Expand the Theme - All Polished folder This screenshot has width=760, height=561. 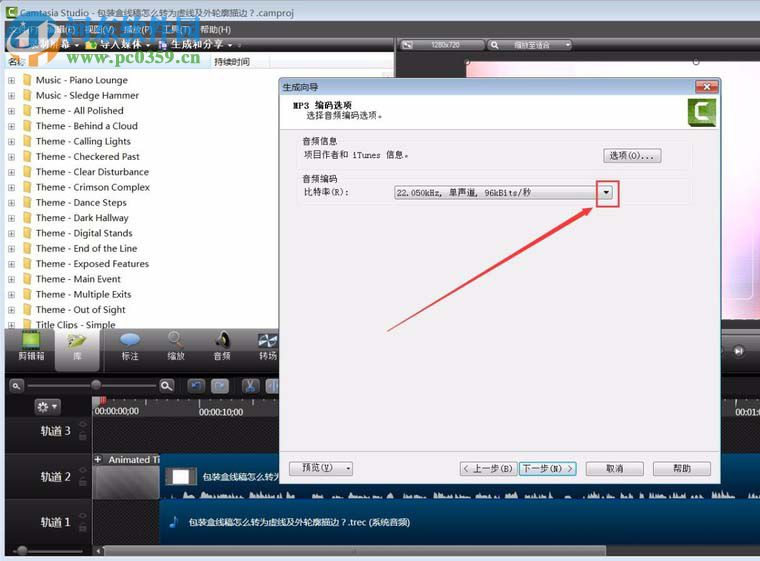(11, 111)
